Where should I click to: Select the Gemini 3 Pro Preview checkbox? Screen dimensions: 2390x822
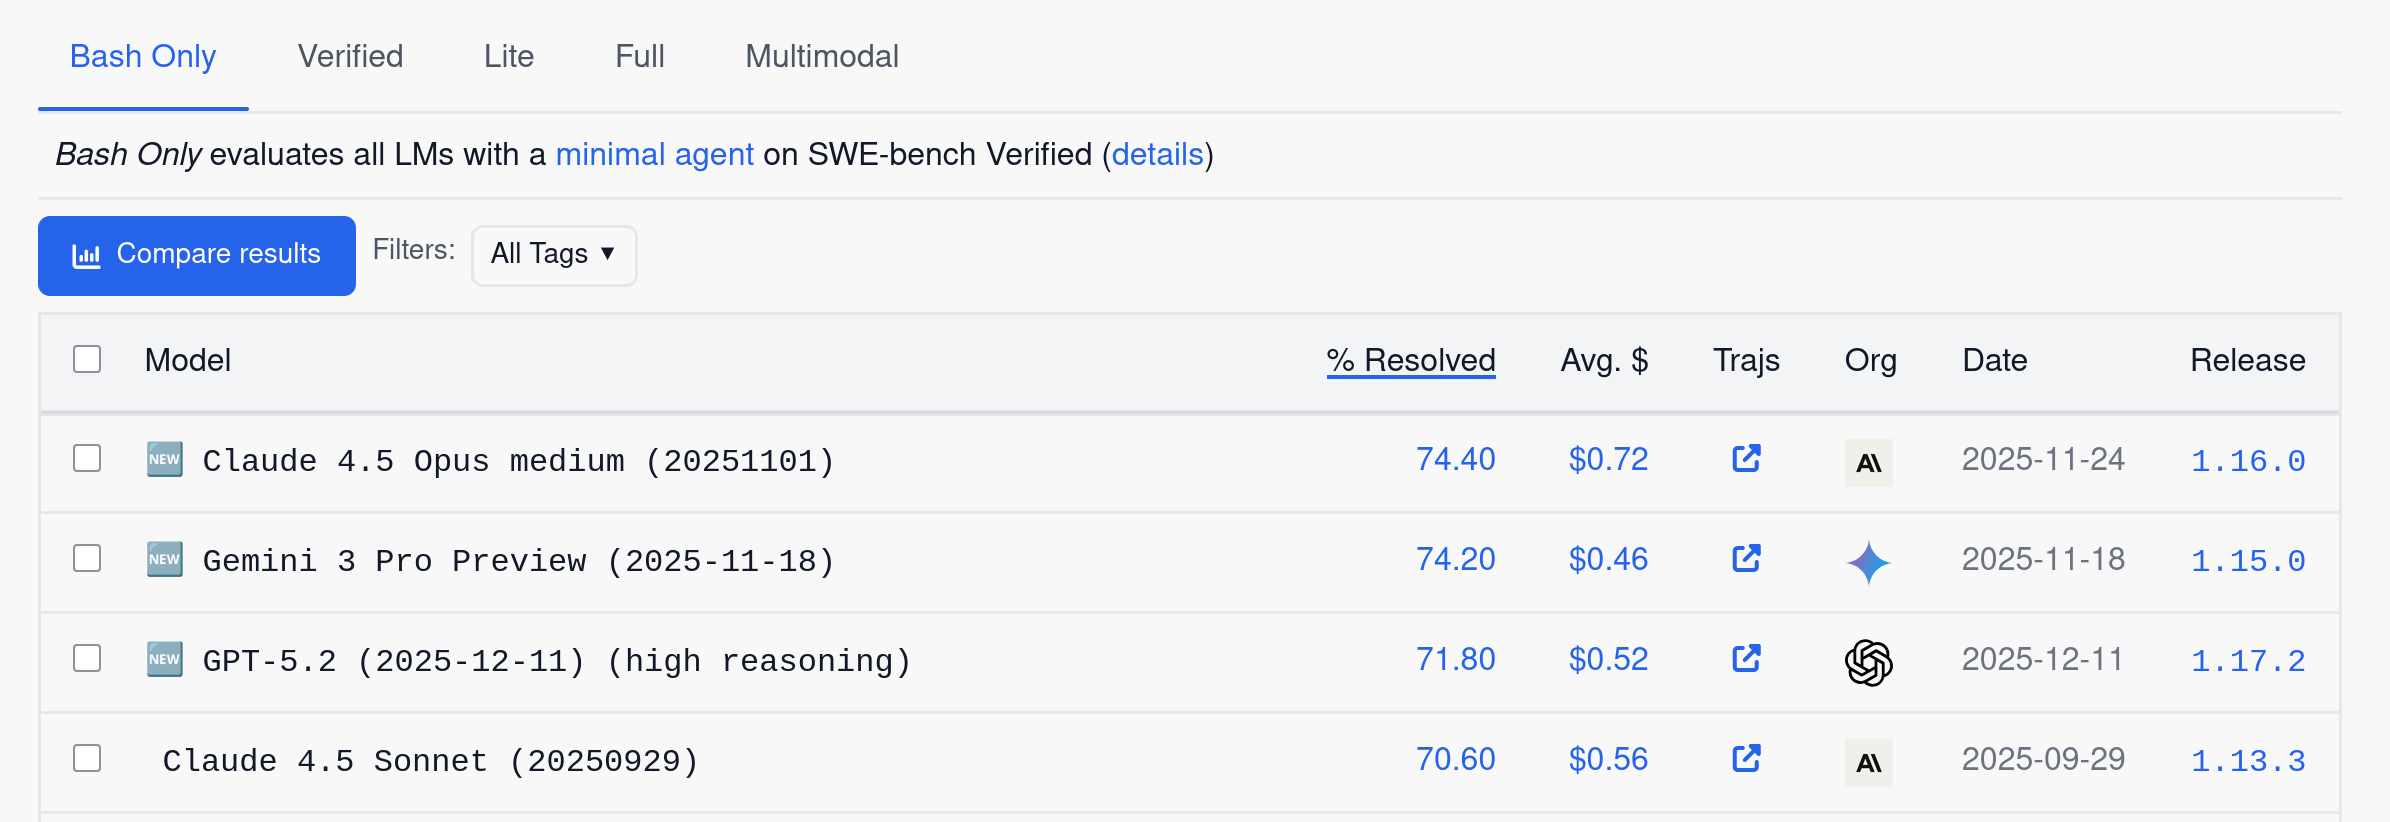pyautogui.click(x=87, y=559)
